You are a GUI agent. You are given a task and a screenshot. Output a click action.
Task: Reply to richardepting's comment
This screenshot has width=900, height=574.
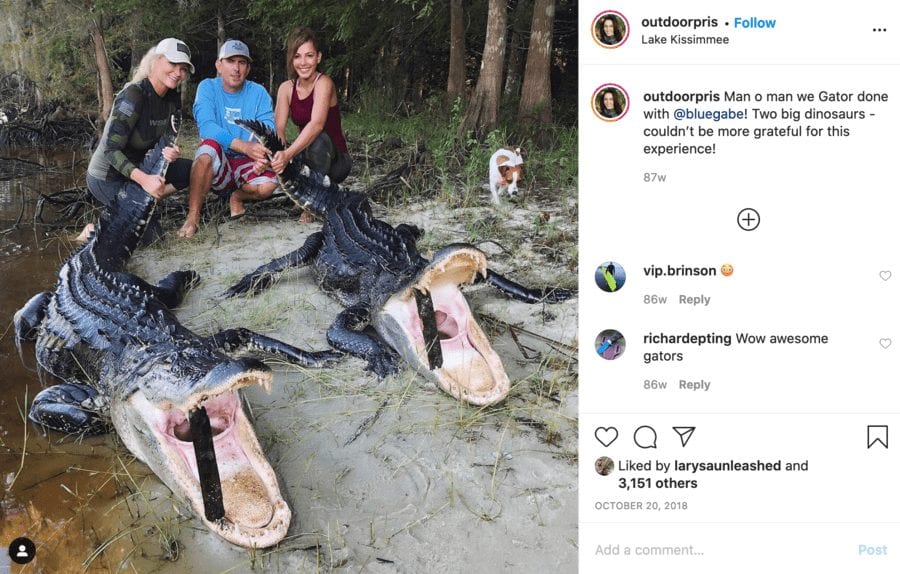[694, 384]
